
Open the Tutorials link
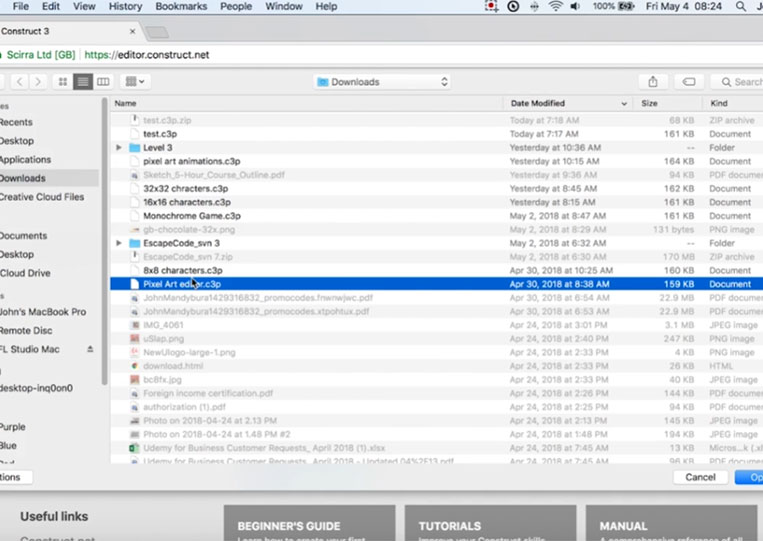[x=490, y=523]
